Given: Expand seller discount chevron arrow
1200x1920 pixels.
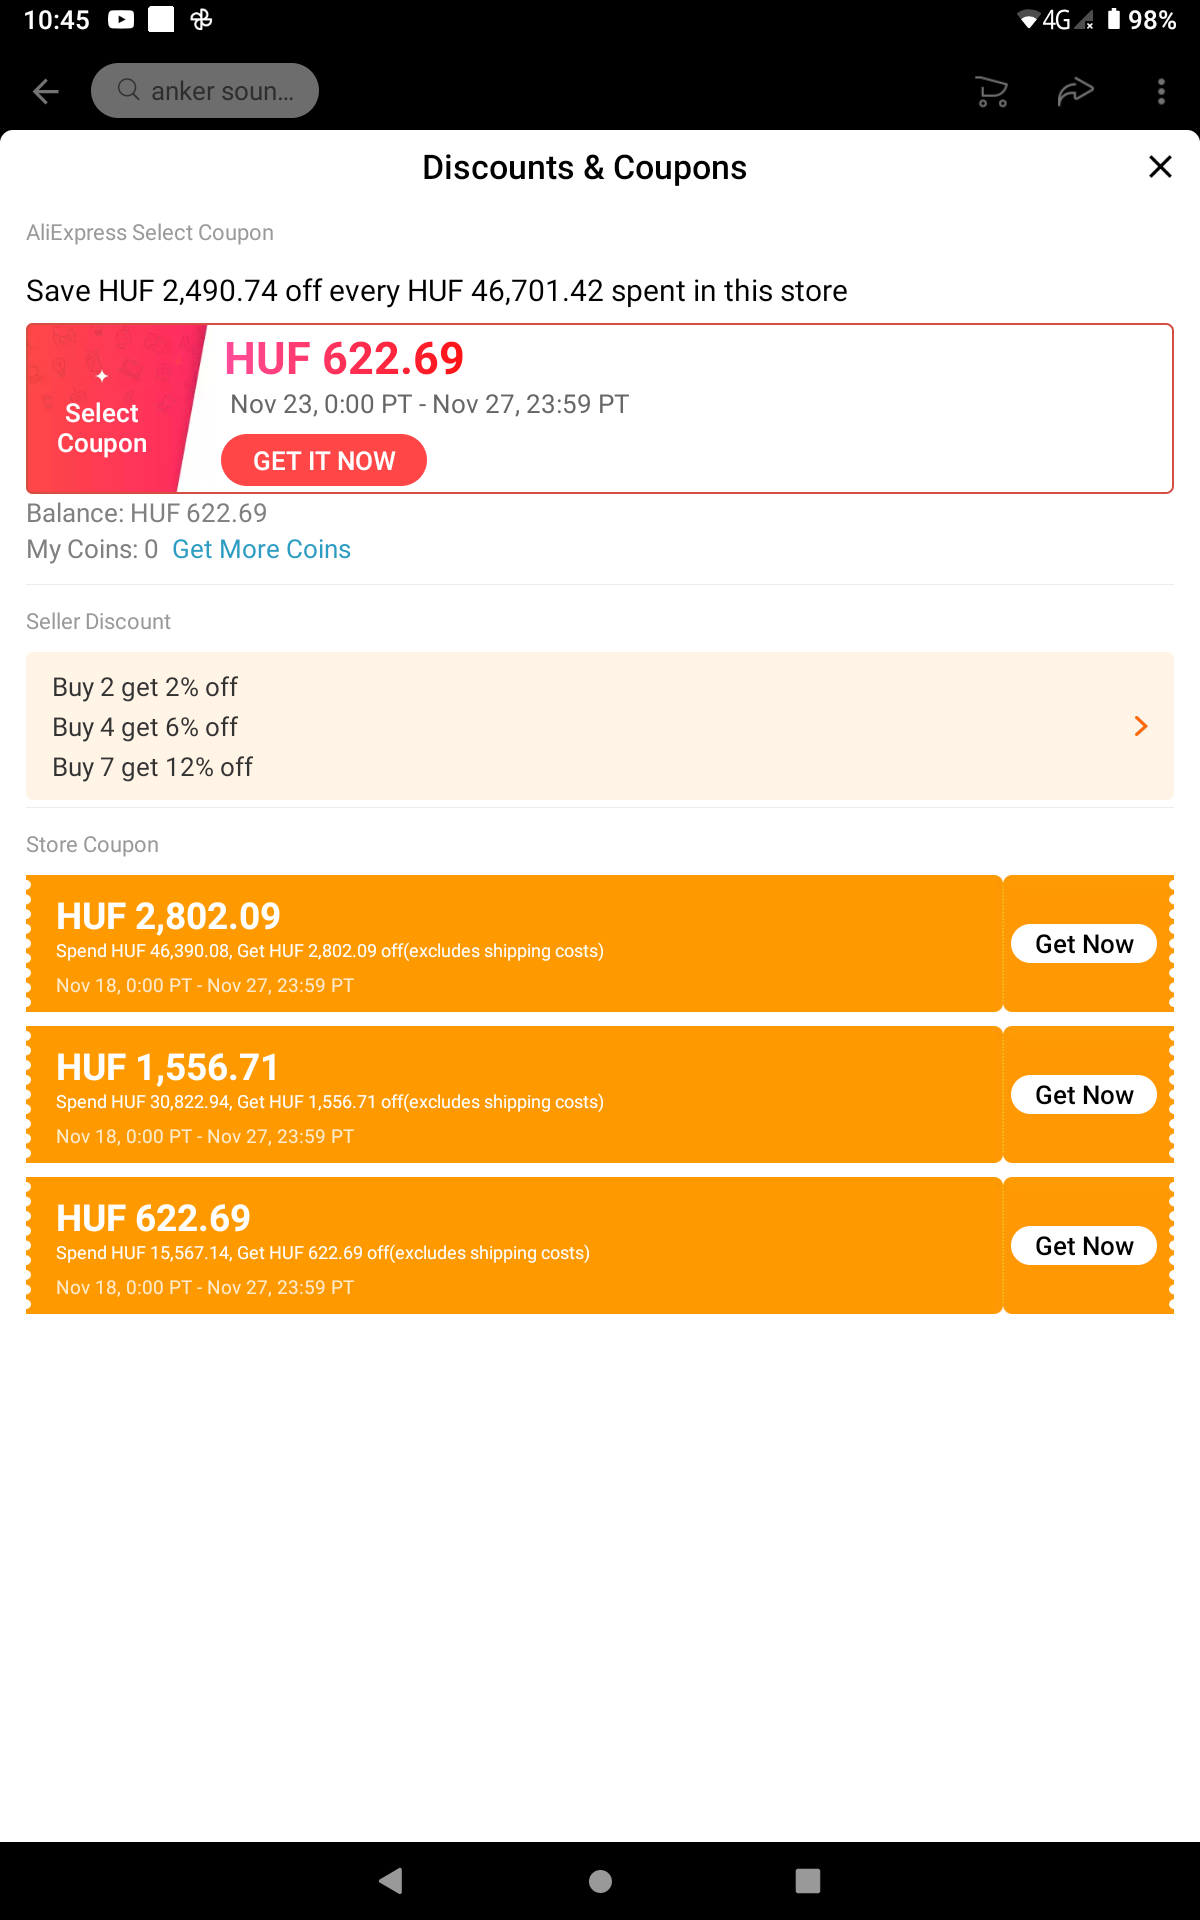Looking at the screenshot, I should pos(1141,726).
